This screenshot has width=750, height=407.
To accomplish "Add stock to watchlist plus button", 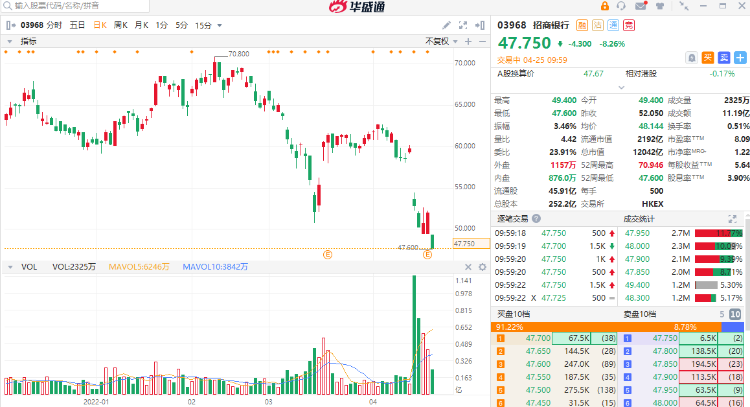I will pyautogui.click(x=740, y=58).
